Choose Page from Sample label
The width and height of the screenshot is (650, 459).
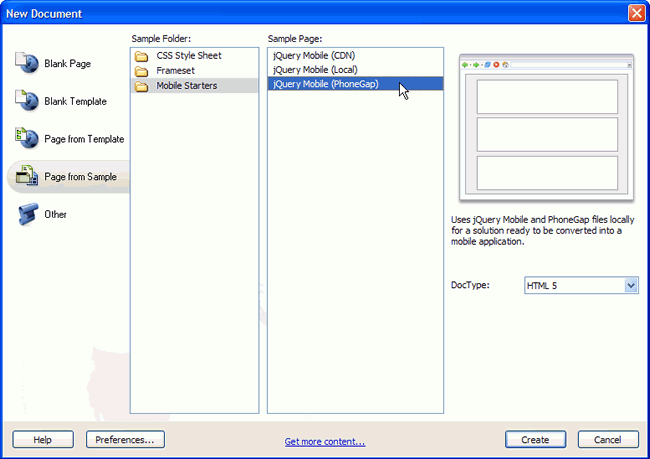pos(80,177)
